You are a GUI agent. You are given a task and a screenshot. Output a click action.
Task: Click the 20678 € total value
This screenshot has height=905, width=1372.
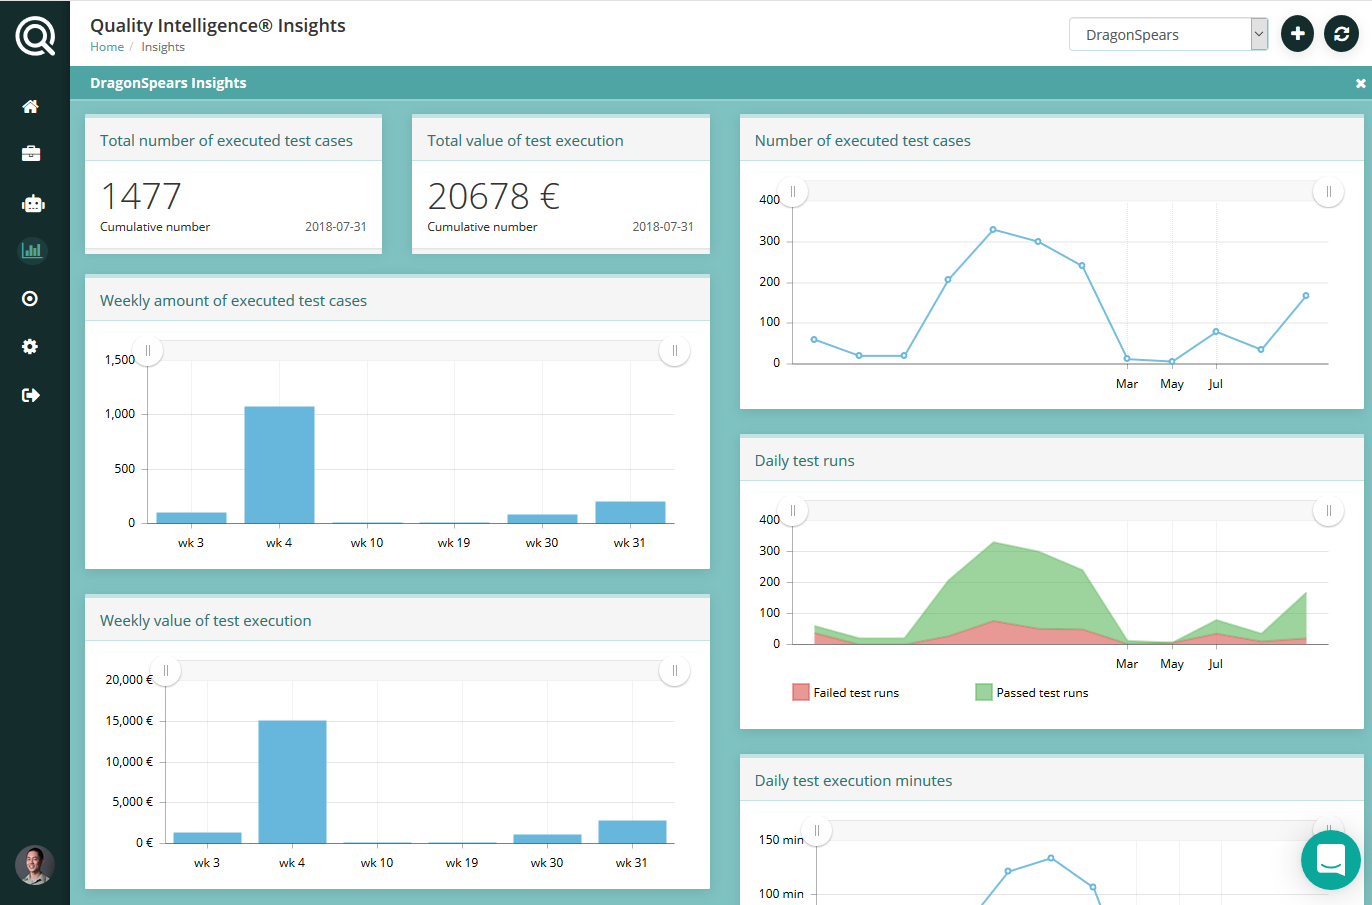tap(494, 196)
